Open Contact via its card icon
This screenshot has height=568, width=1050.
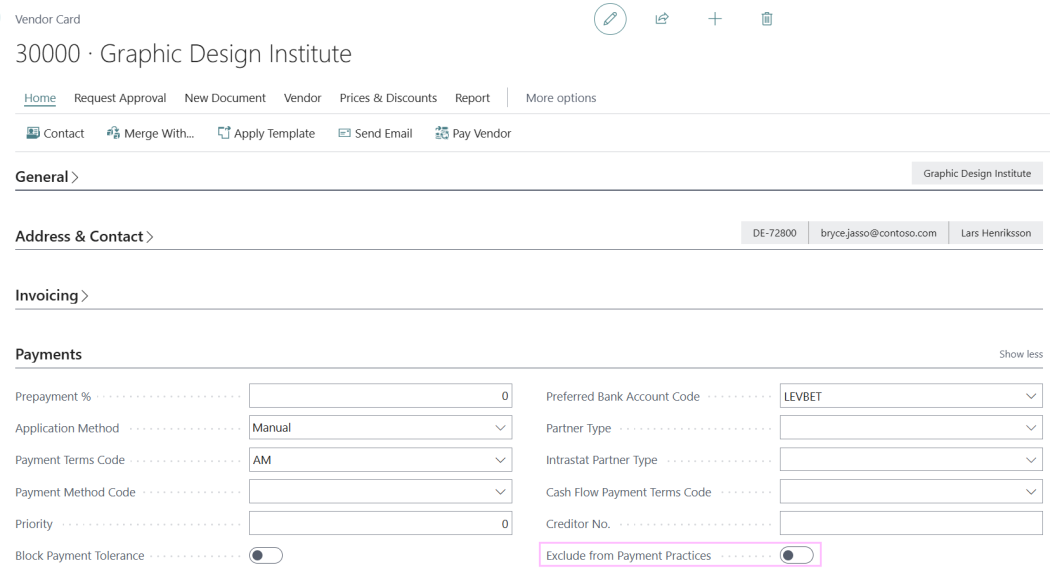33,133
